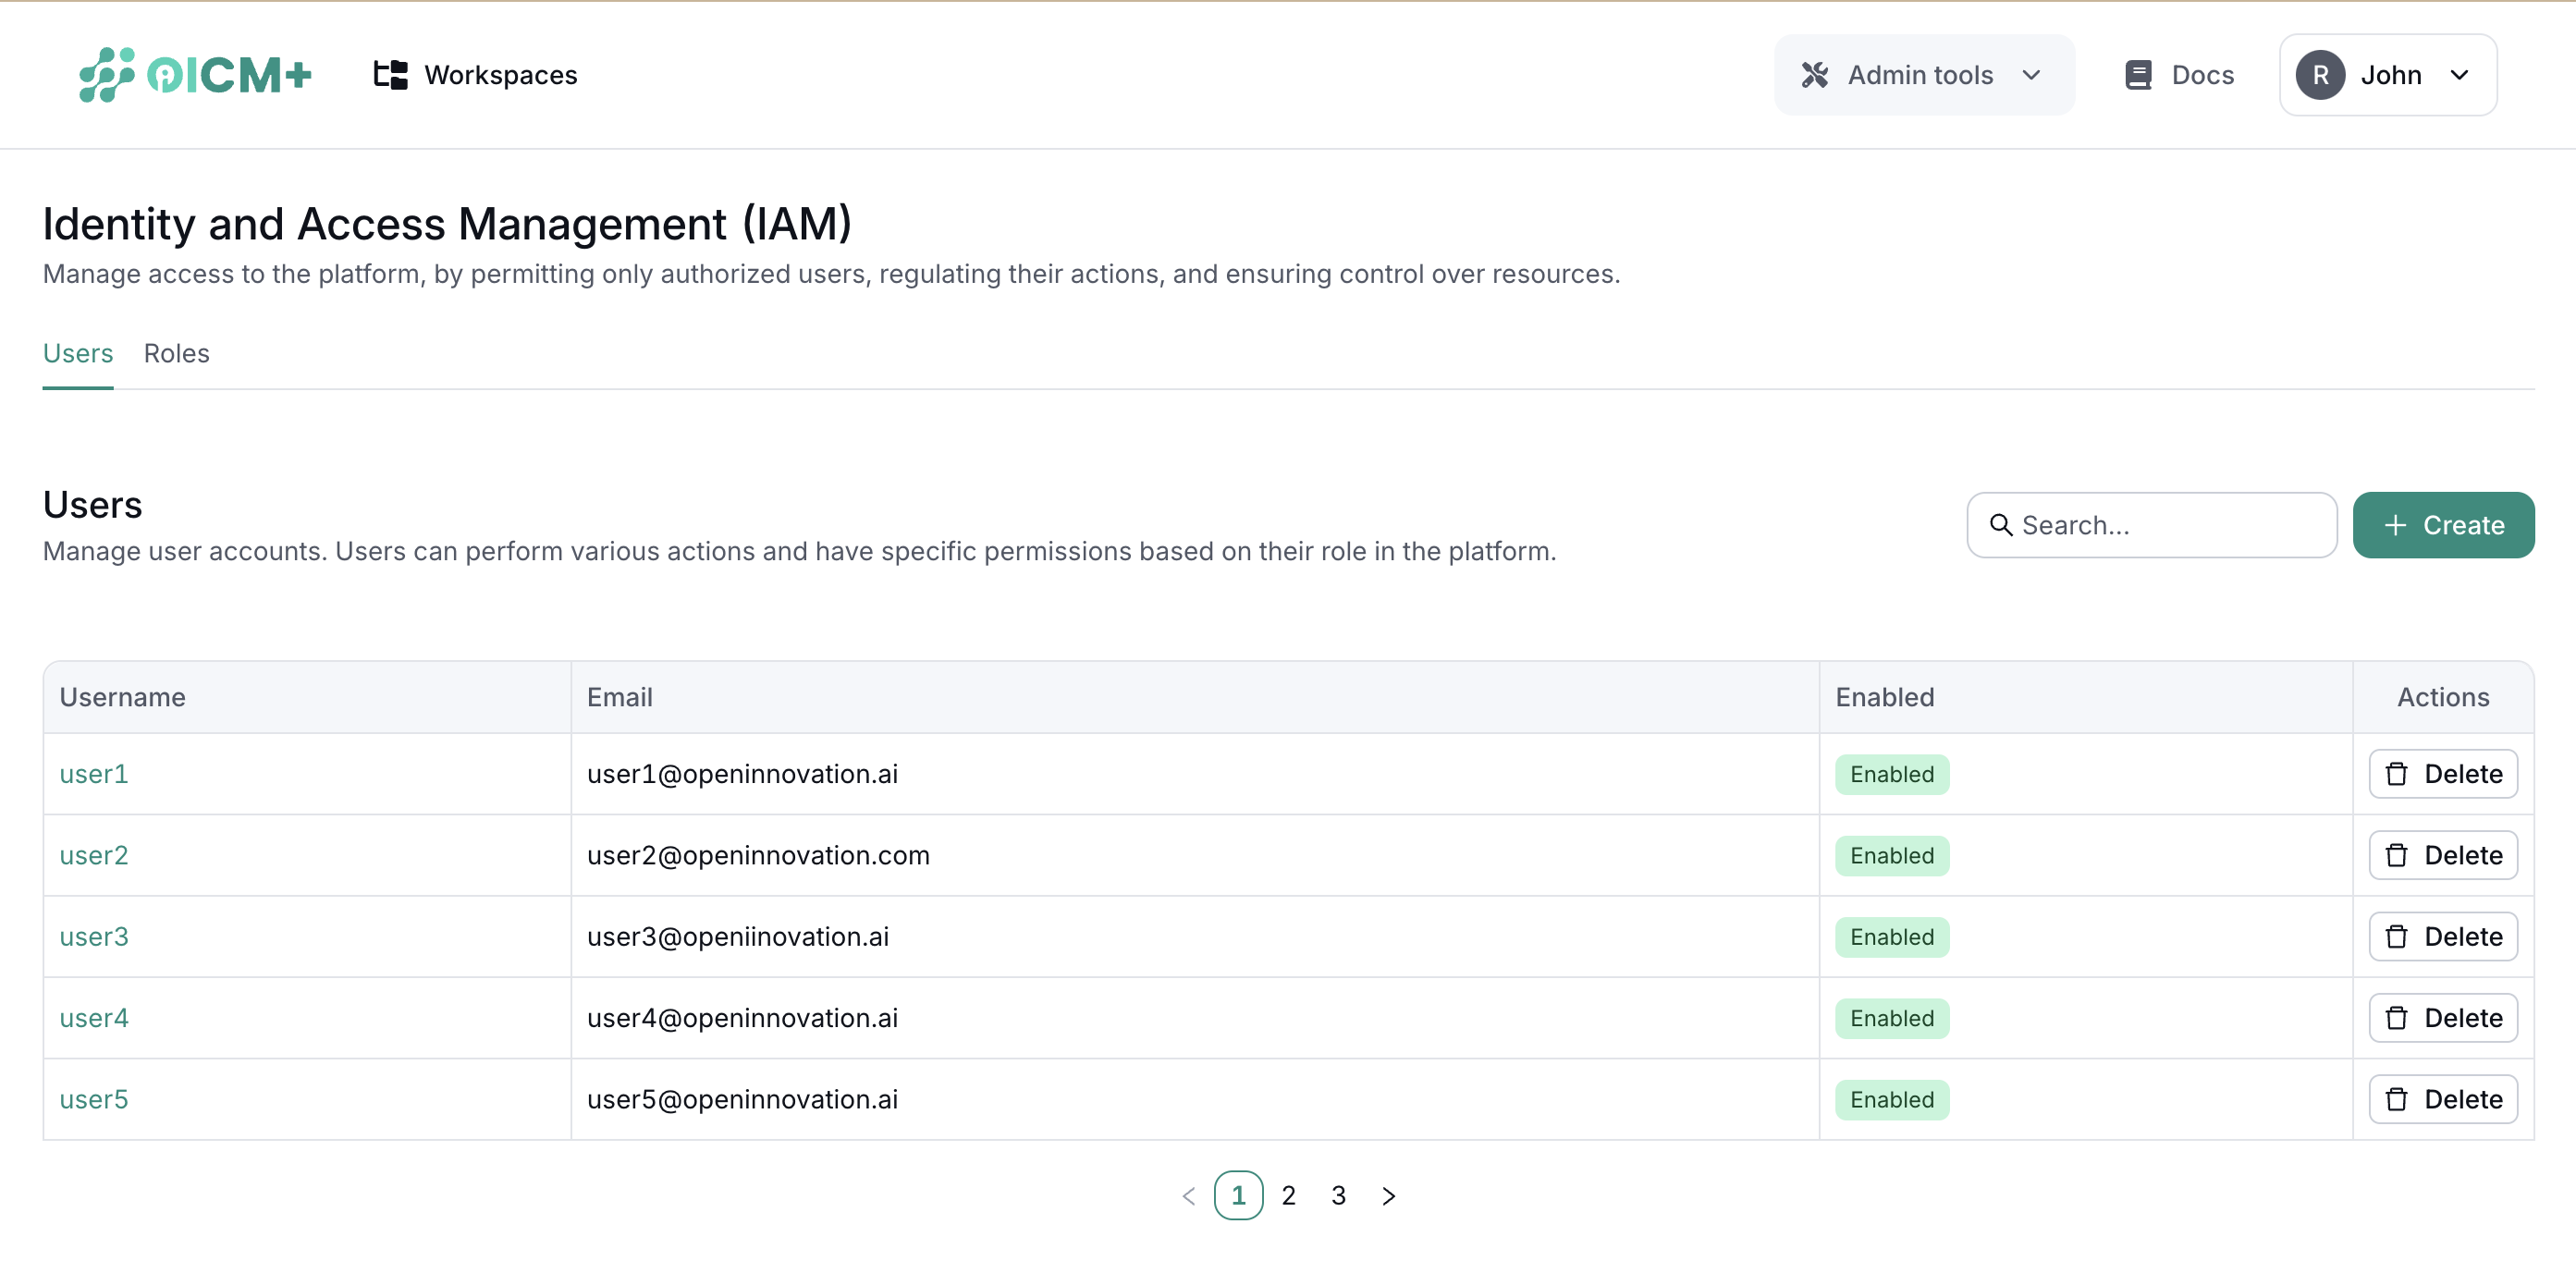Image resolution: width=2576 pixels, height=1261 pixels.
Task: Click the Enabled badge for user2
Action: pos(1891,855)
